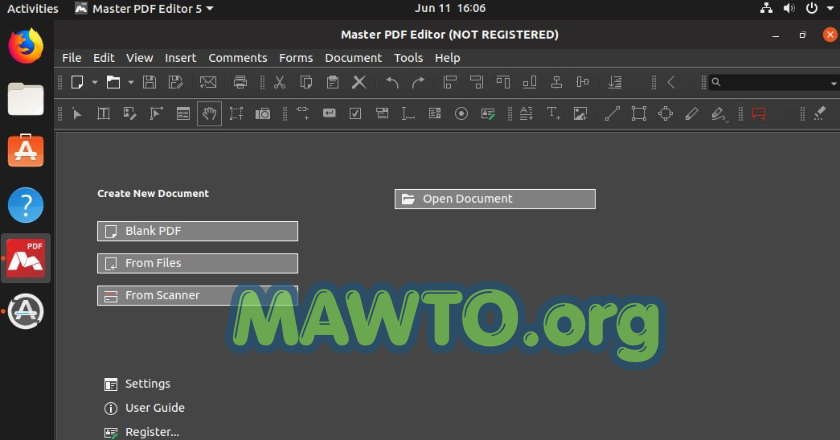Click the Align Top objects icon

click(503, 82)
